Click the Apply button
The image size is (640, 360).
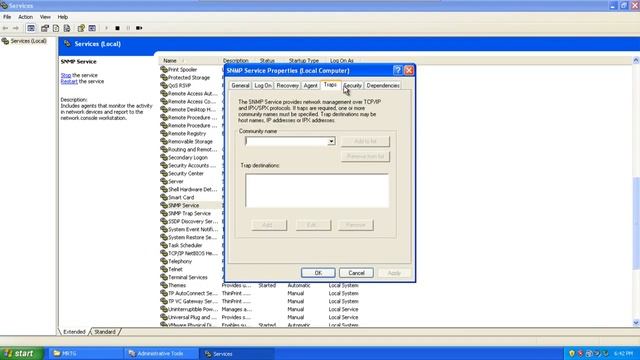click(x=394, y=273)
